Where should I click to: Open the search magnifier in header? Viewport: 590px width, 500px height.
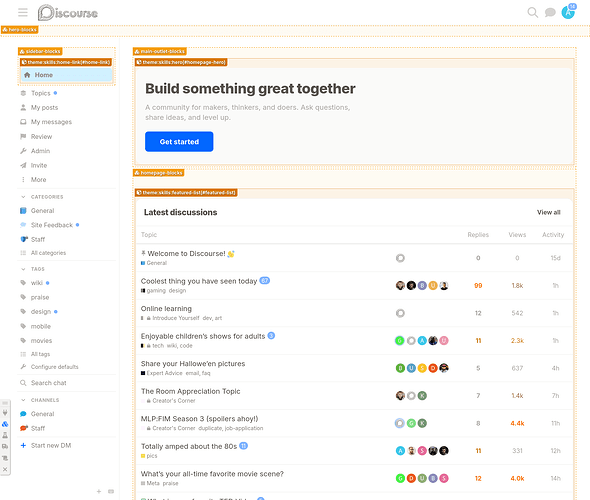pos(532,12)
